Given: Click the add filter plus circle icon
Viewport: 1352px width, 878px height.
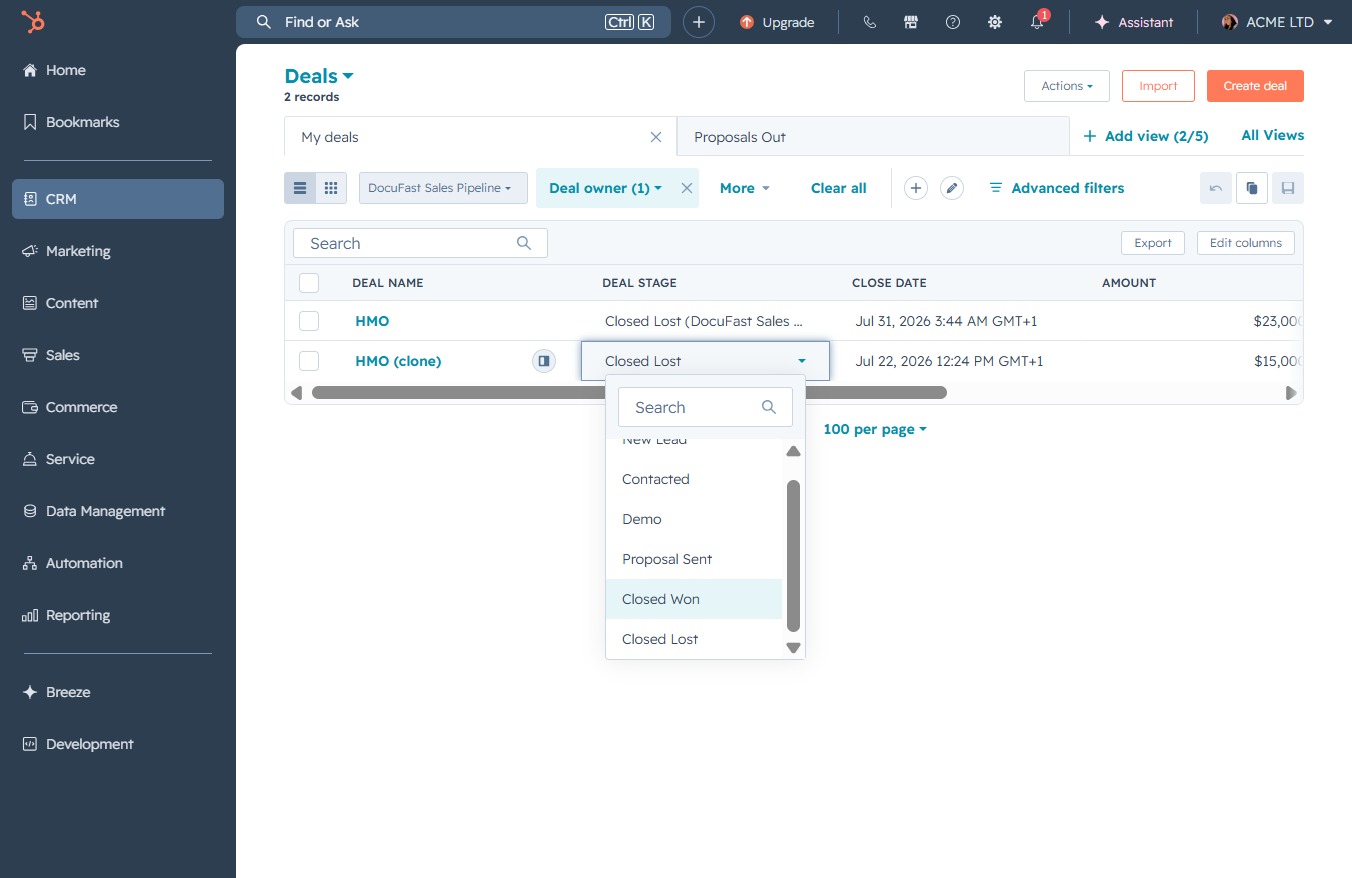Looking at the screenshot, I should 916,188.
